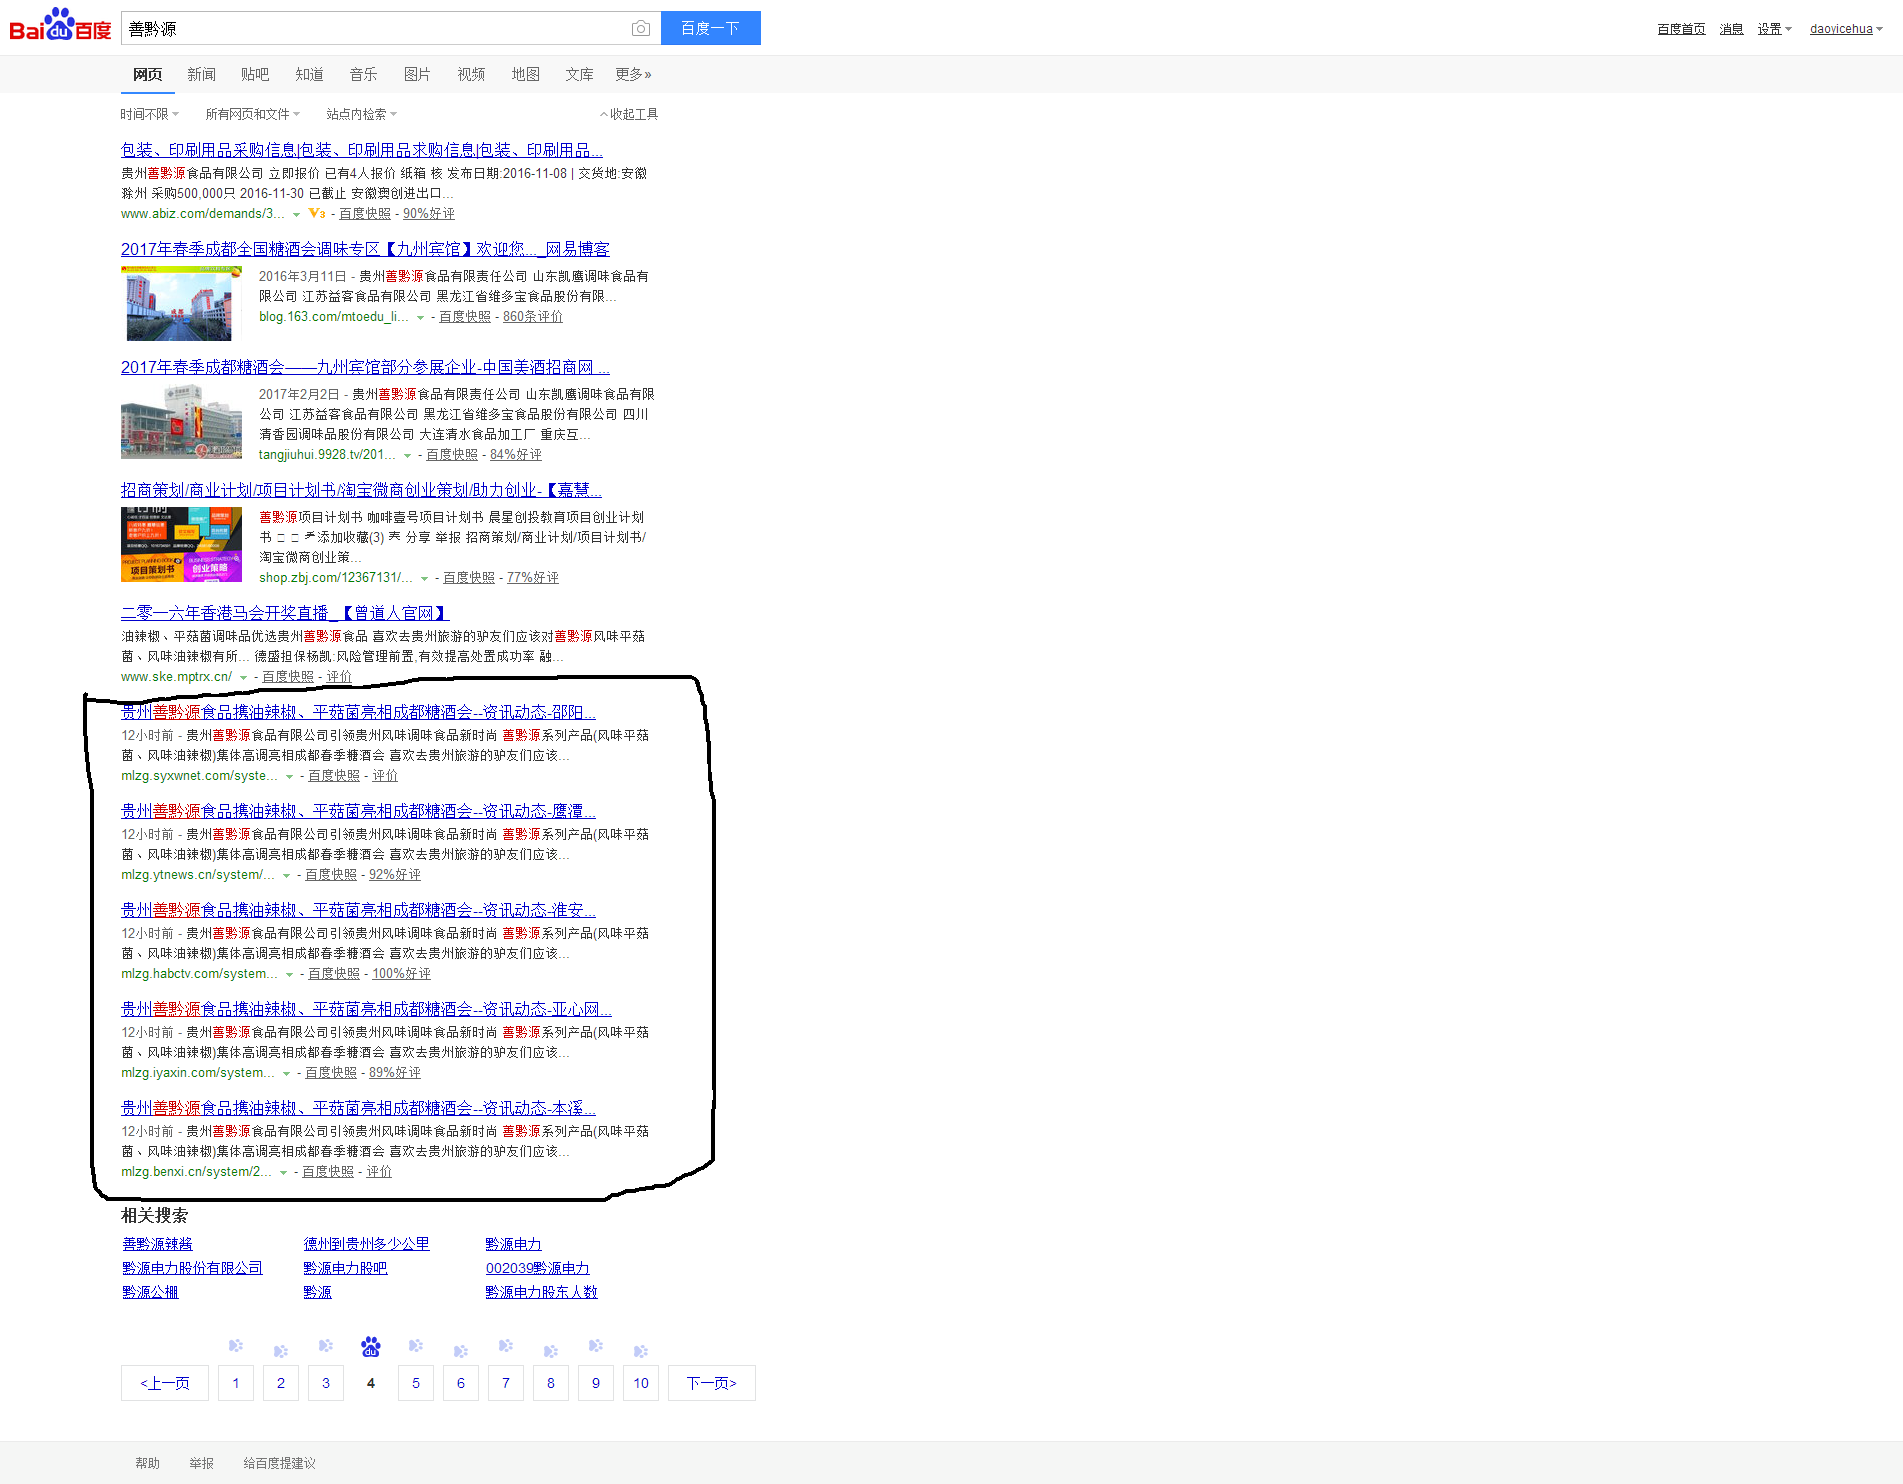
Task: Go to previous page with <上一页
Action: 165,1383
